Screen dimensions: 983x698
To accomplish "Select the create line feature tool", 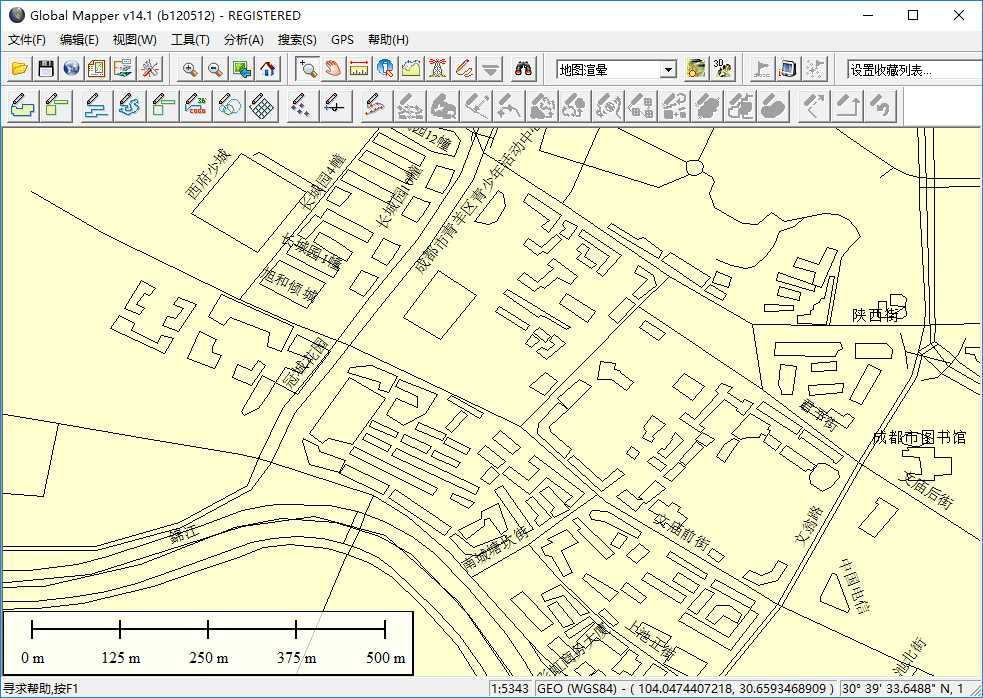I will [x=97, y=105].
